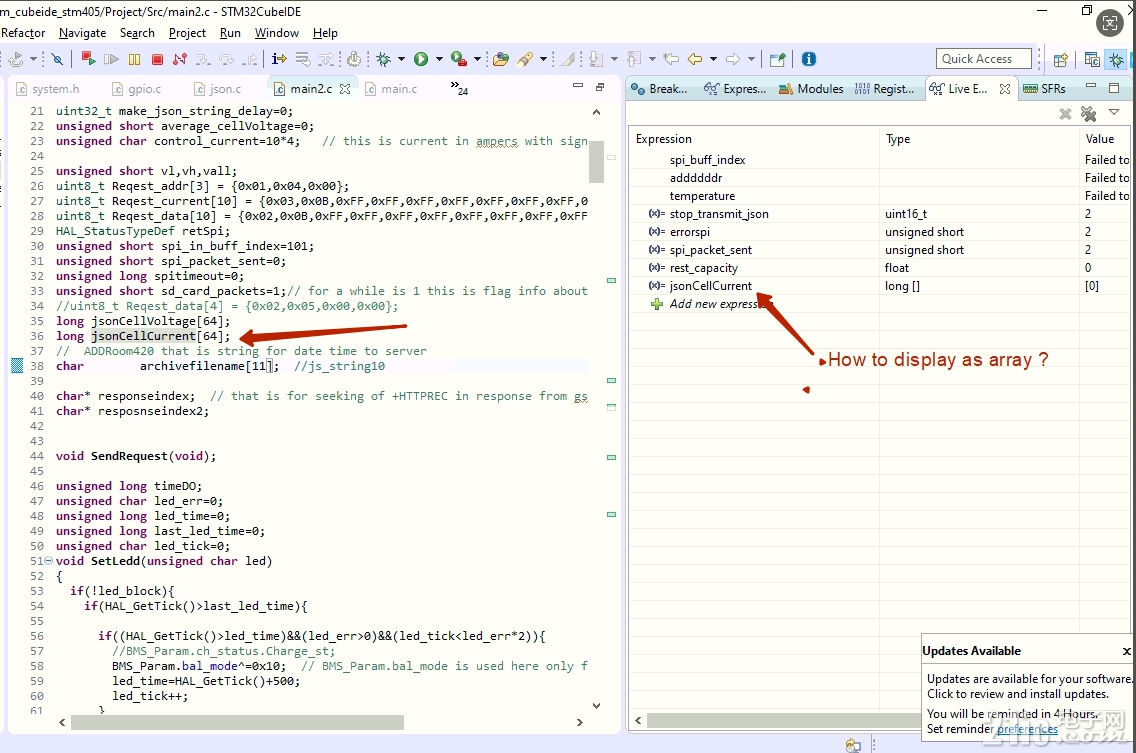Click editor horizontal scrollbar thumb

(238, 723)
